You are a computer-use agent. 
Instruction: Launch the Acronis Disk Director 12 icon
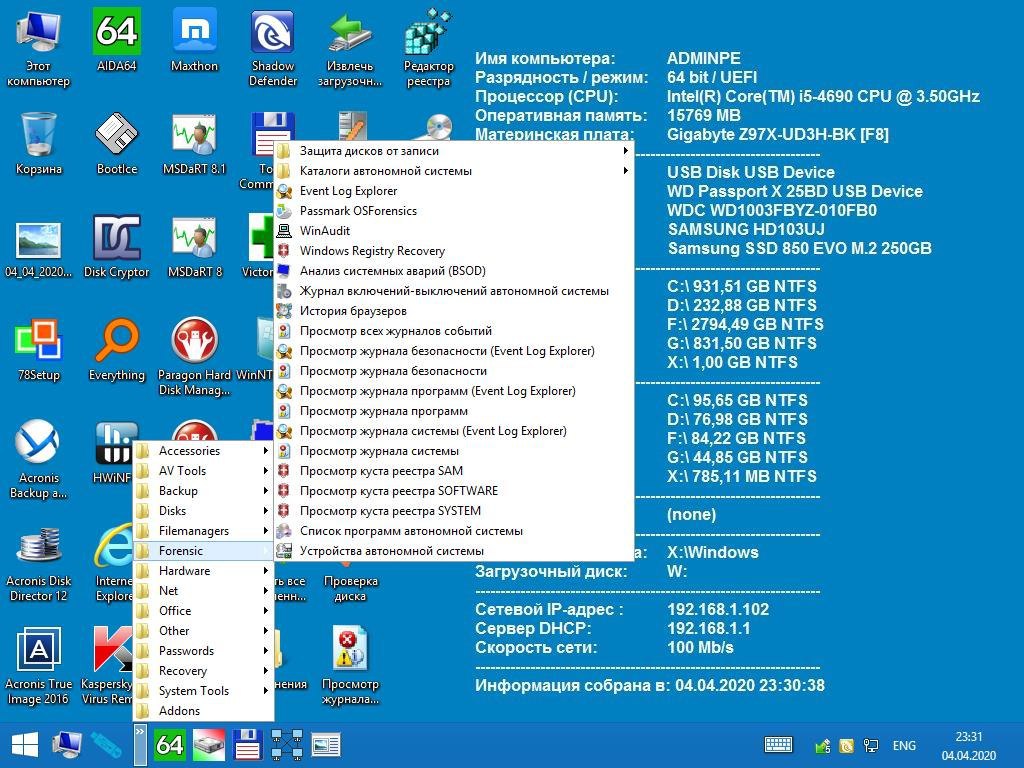coord(39,562)
